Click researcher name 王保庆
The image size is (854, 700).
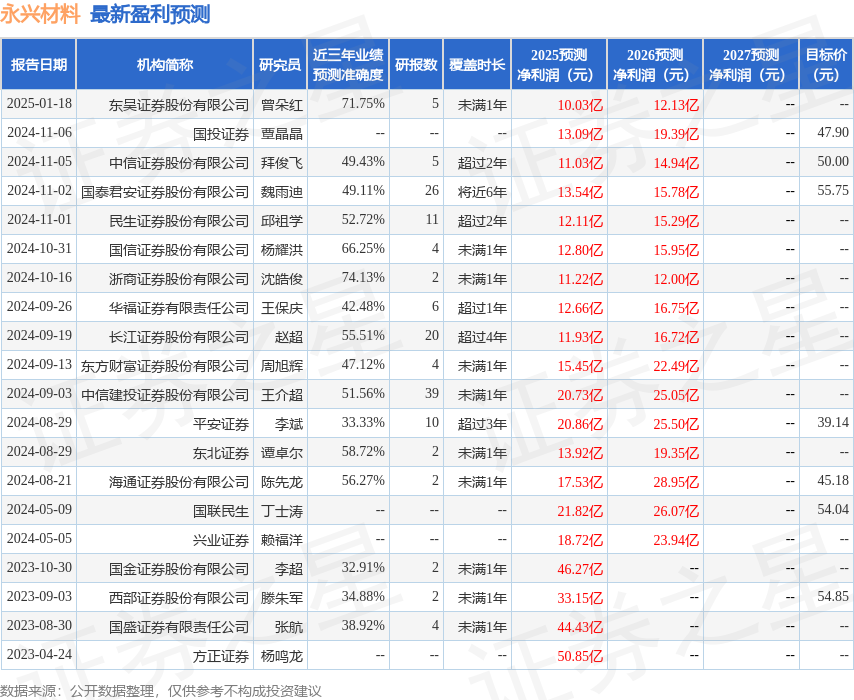[282, 307]
